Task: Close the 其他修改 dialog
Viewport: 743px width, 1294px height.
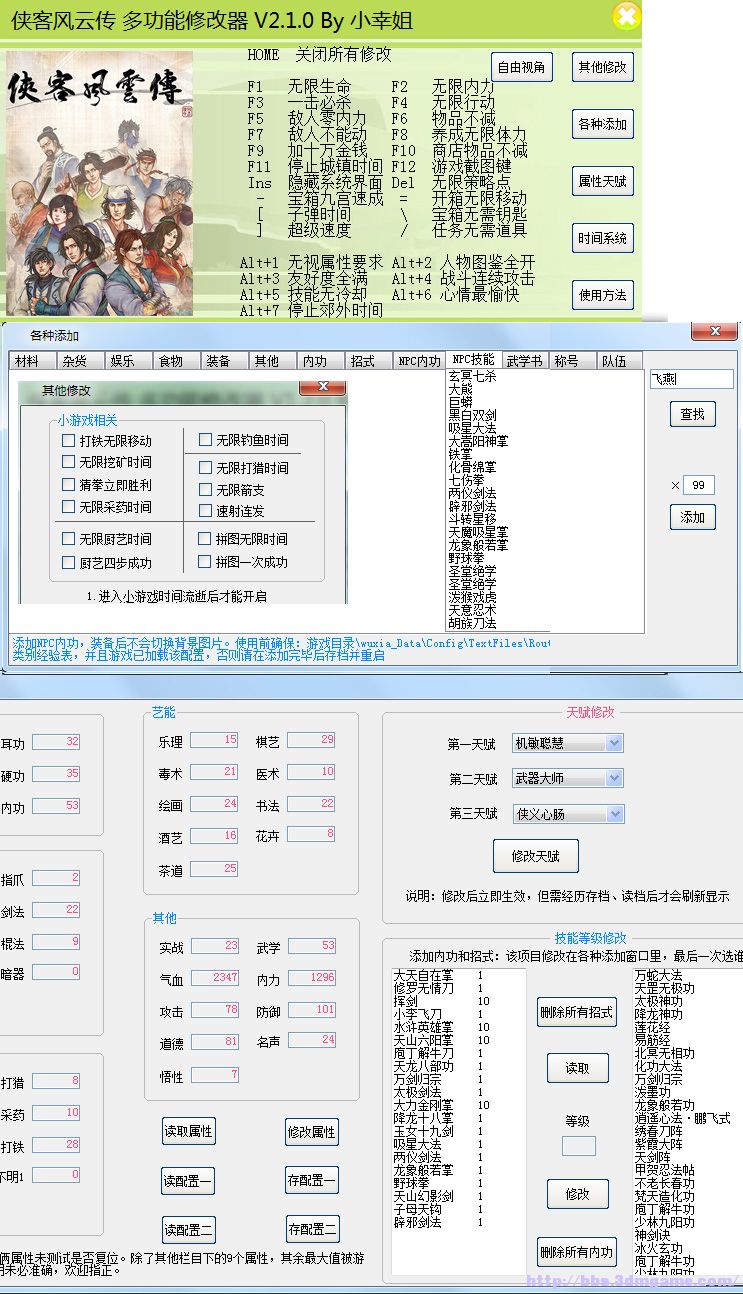Action: tap(323, 388)
